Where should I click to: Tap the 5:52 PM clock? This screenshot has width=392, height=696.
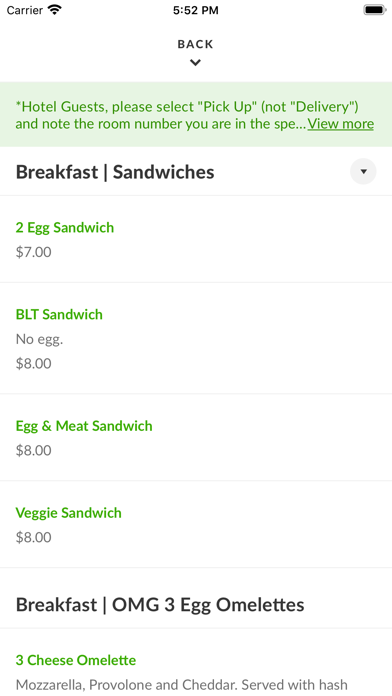(x=196, y=10)
